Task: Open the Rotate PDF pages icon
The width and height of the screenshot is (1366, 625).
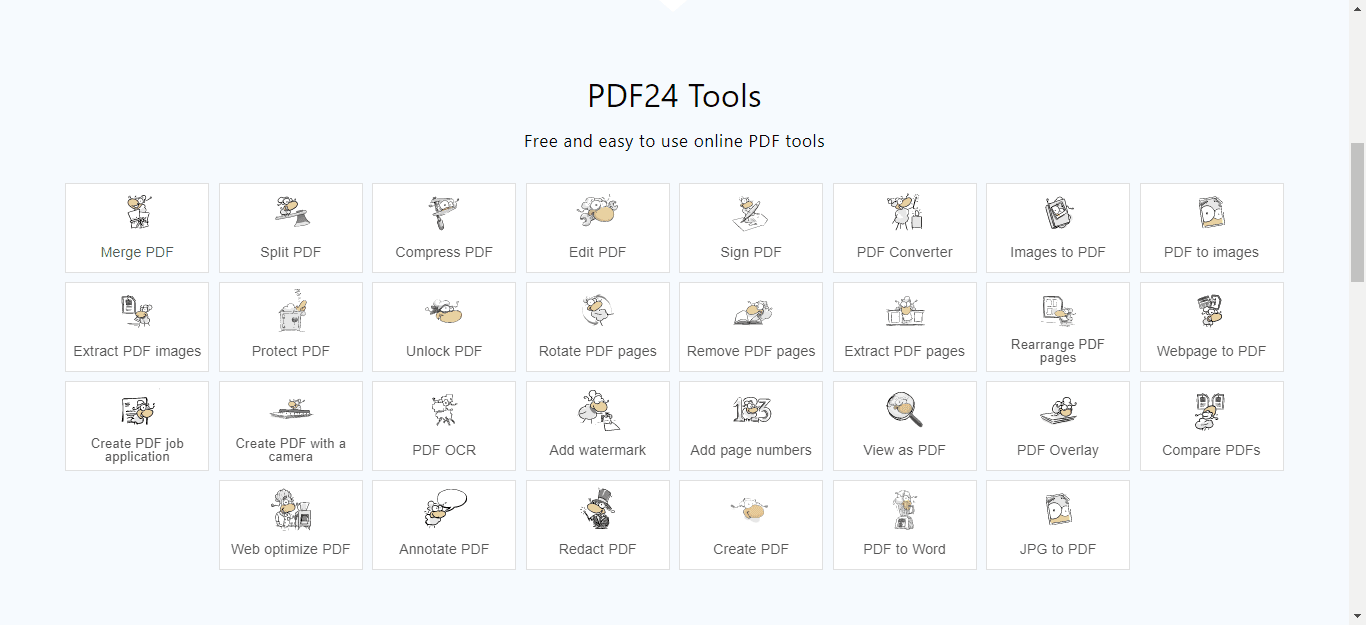Action: 598,311
